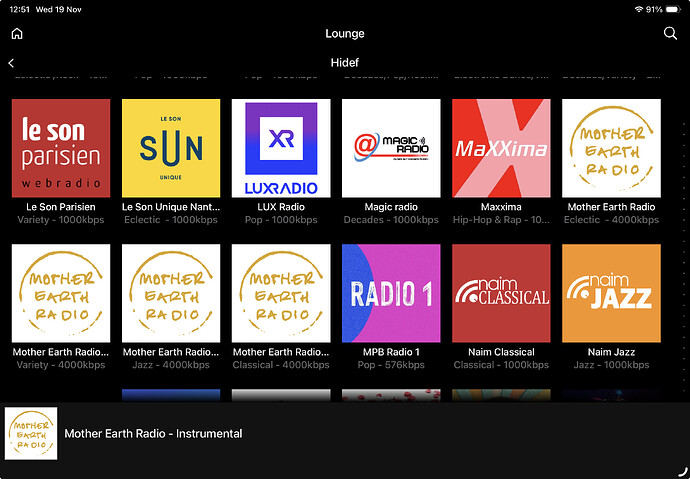
Task: Play the Le Son Unique Nantes station
Action: coord(170,148)
